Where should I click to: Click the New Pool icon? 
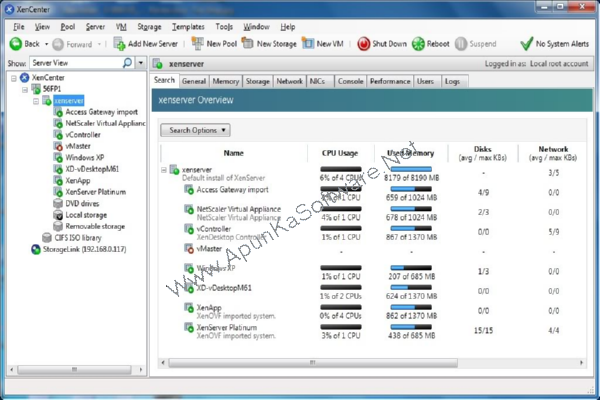click(197, 43)
